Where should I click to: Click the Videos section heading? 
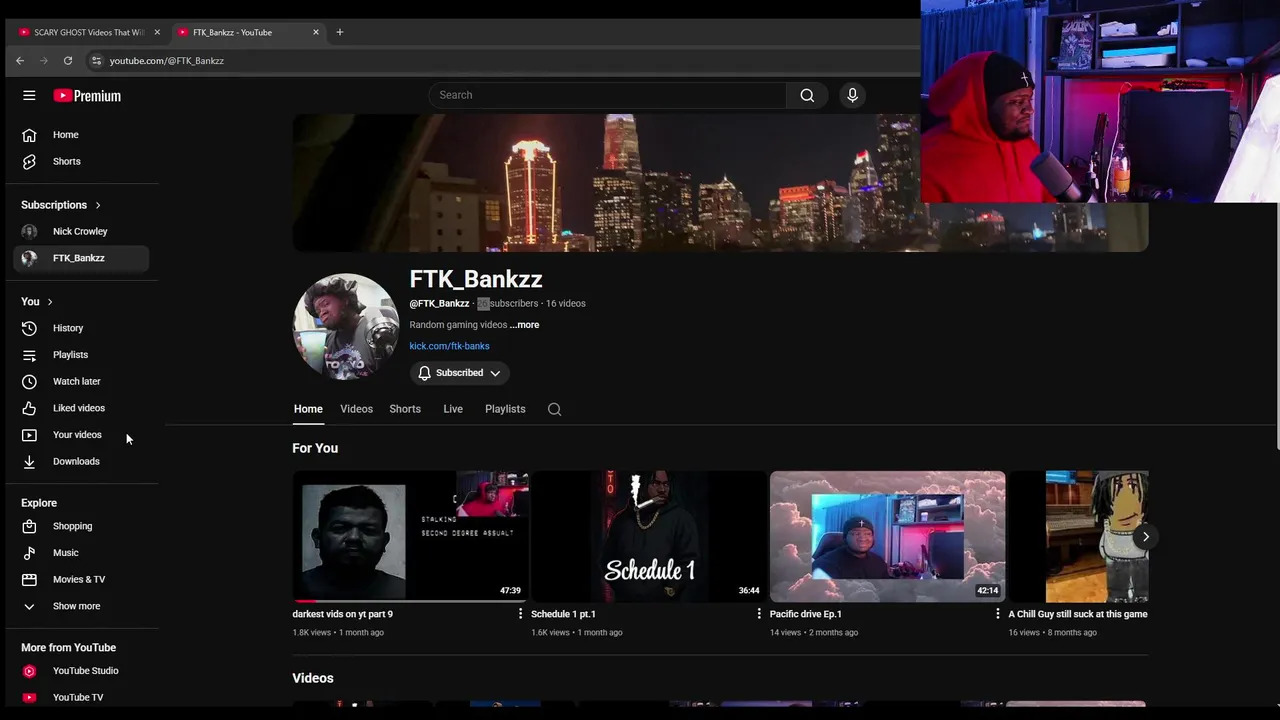click(313, 678)
